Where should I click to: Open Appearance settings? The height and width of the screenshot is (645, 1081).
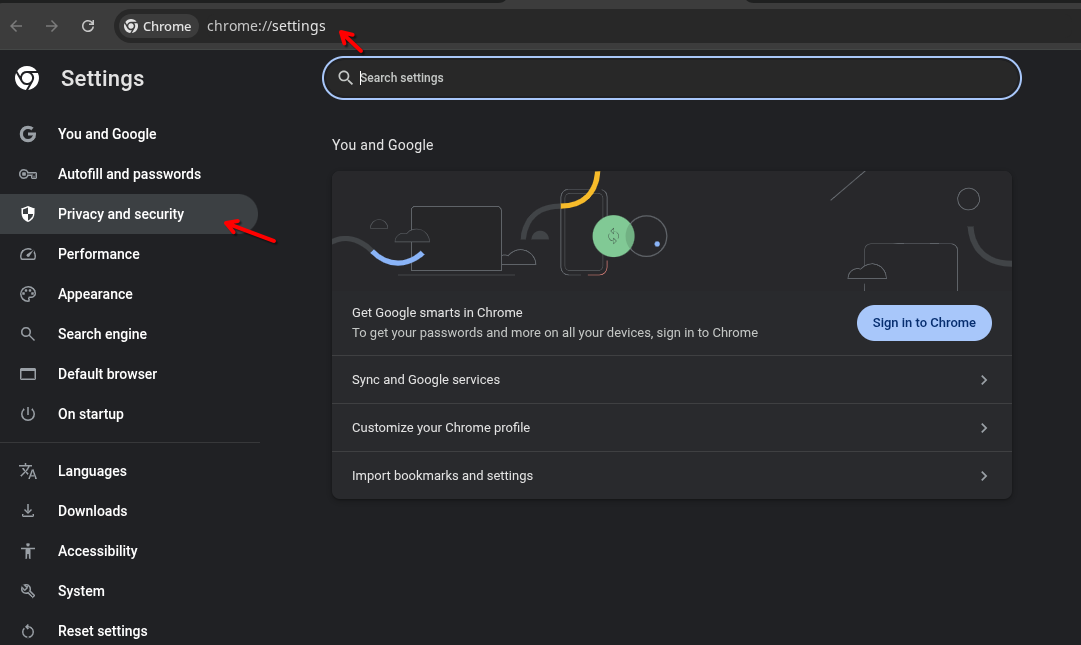[x=129, y=294]
